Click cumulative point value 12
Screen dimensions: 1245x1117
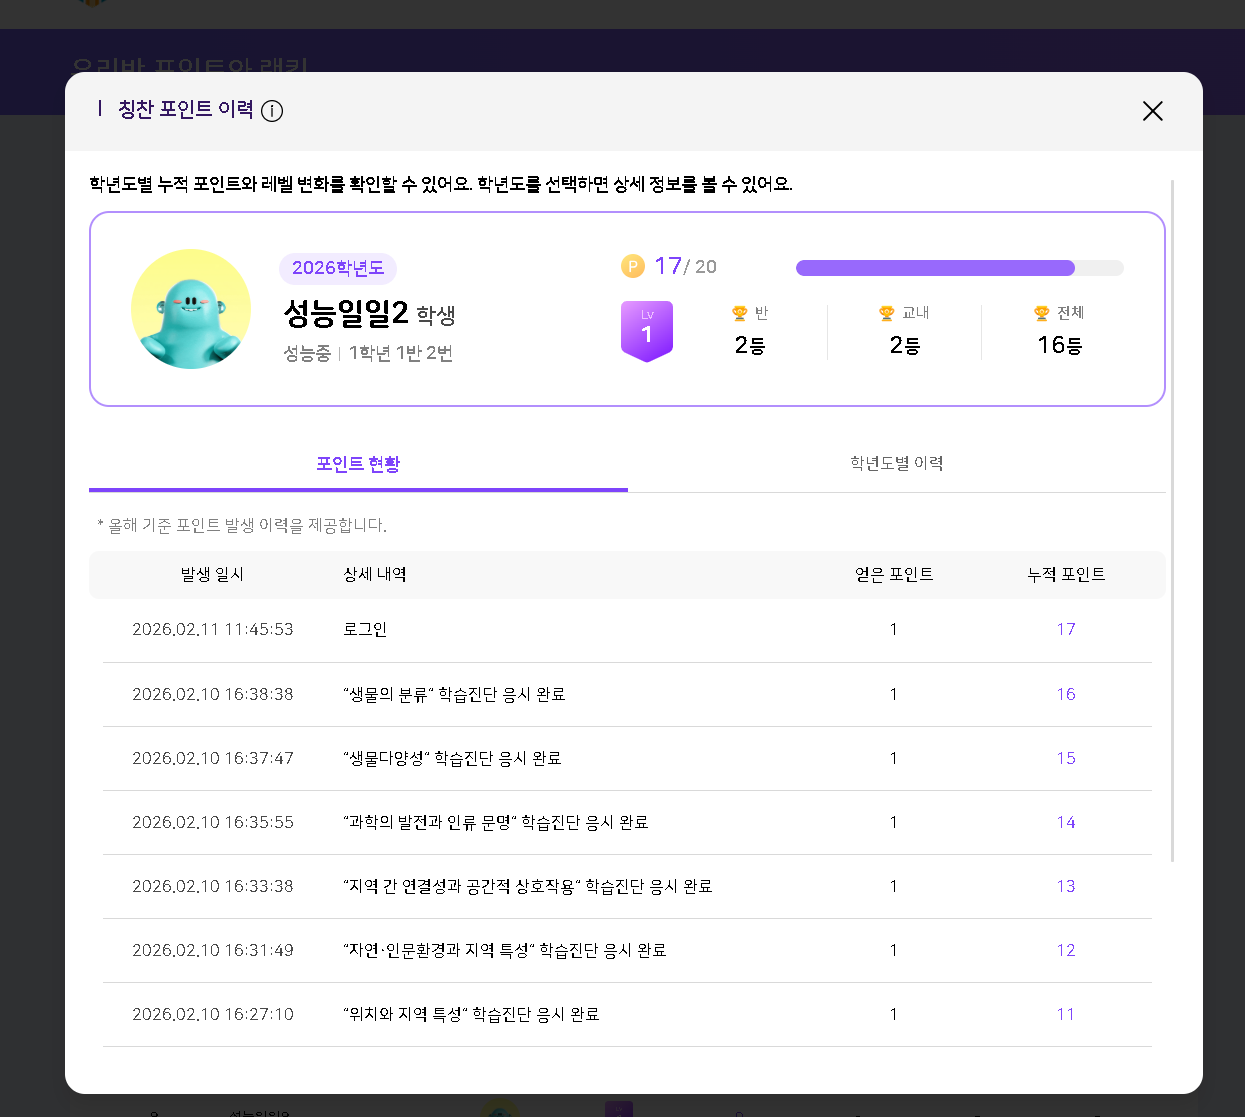click(x=1066, y=950)
